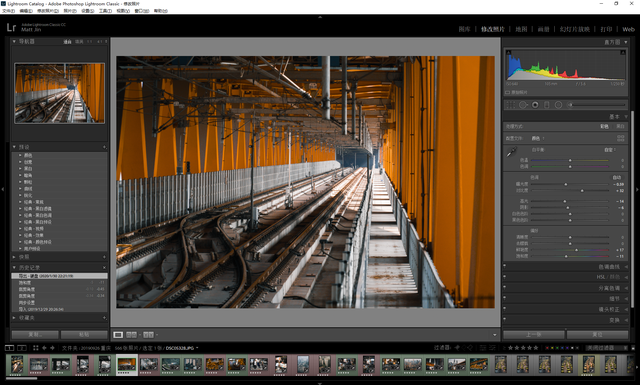Image resolution: width=640 pixels, height=385 pixels.
Task: Switch to before/after top-bottom view
Action: coord(148,335)
